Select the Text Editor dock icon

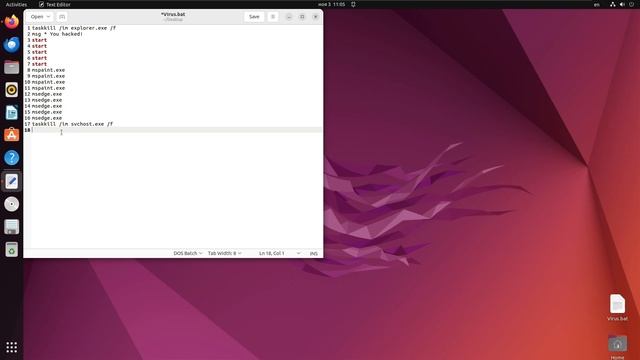pyautogui.click(x=11, y=181)
